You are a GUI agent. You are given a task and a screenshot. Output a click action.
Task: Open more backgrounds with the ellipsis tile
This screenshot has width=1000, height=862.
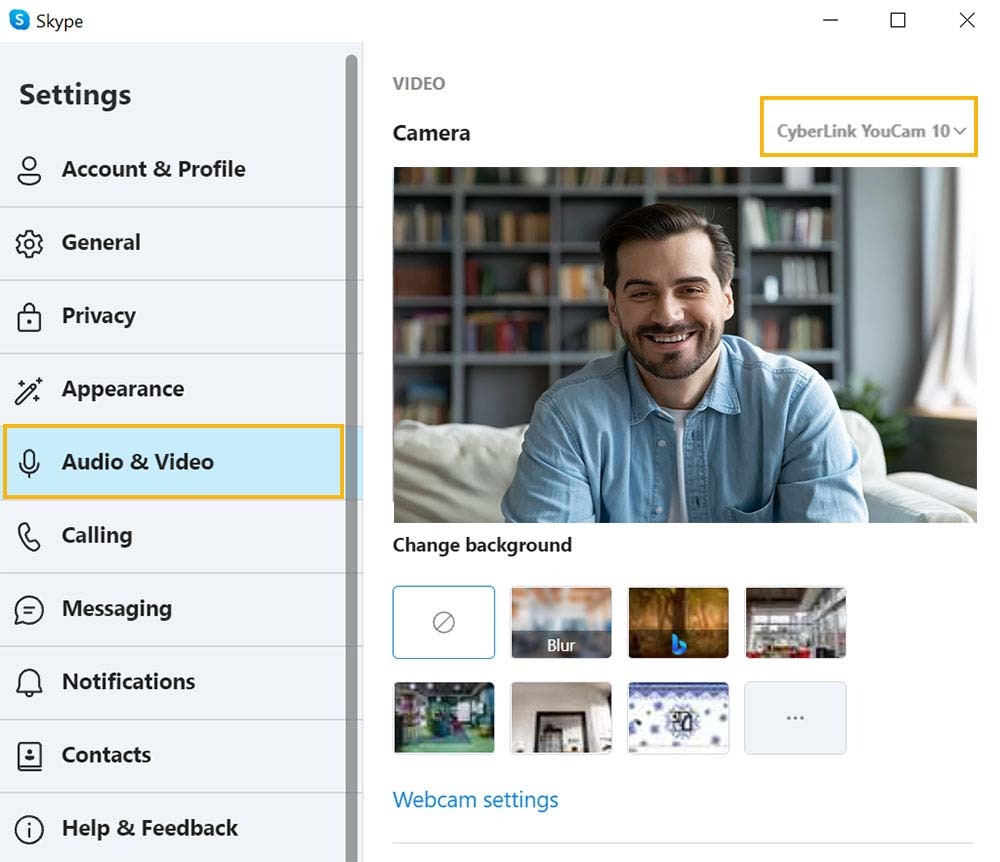point(795,717)
